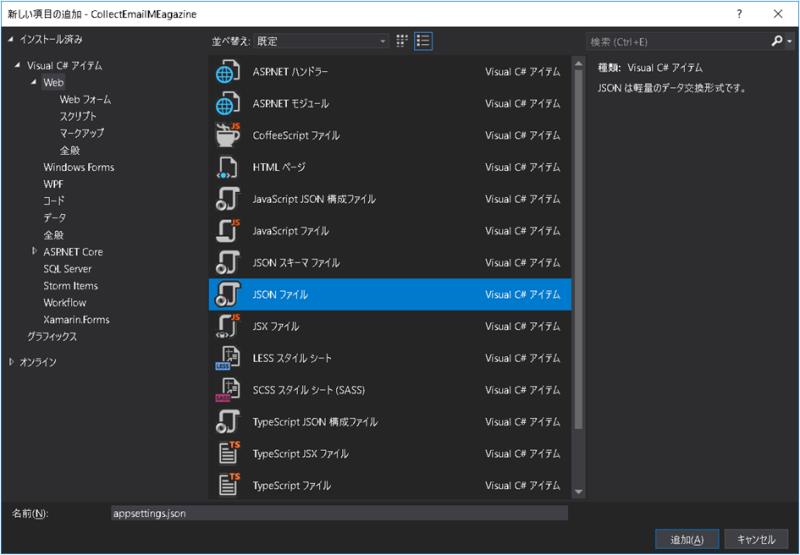
Task: Click the 検索 (Ctrl+E) search box
Action: tap(678, 42)
